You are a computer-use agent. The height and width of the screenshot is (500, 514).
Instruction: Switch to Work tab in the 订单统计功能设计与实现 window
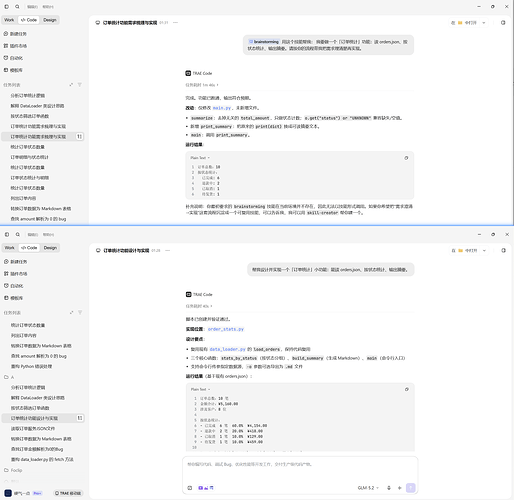pyautogui.click(x=9, y=248)
